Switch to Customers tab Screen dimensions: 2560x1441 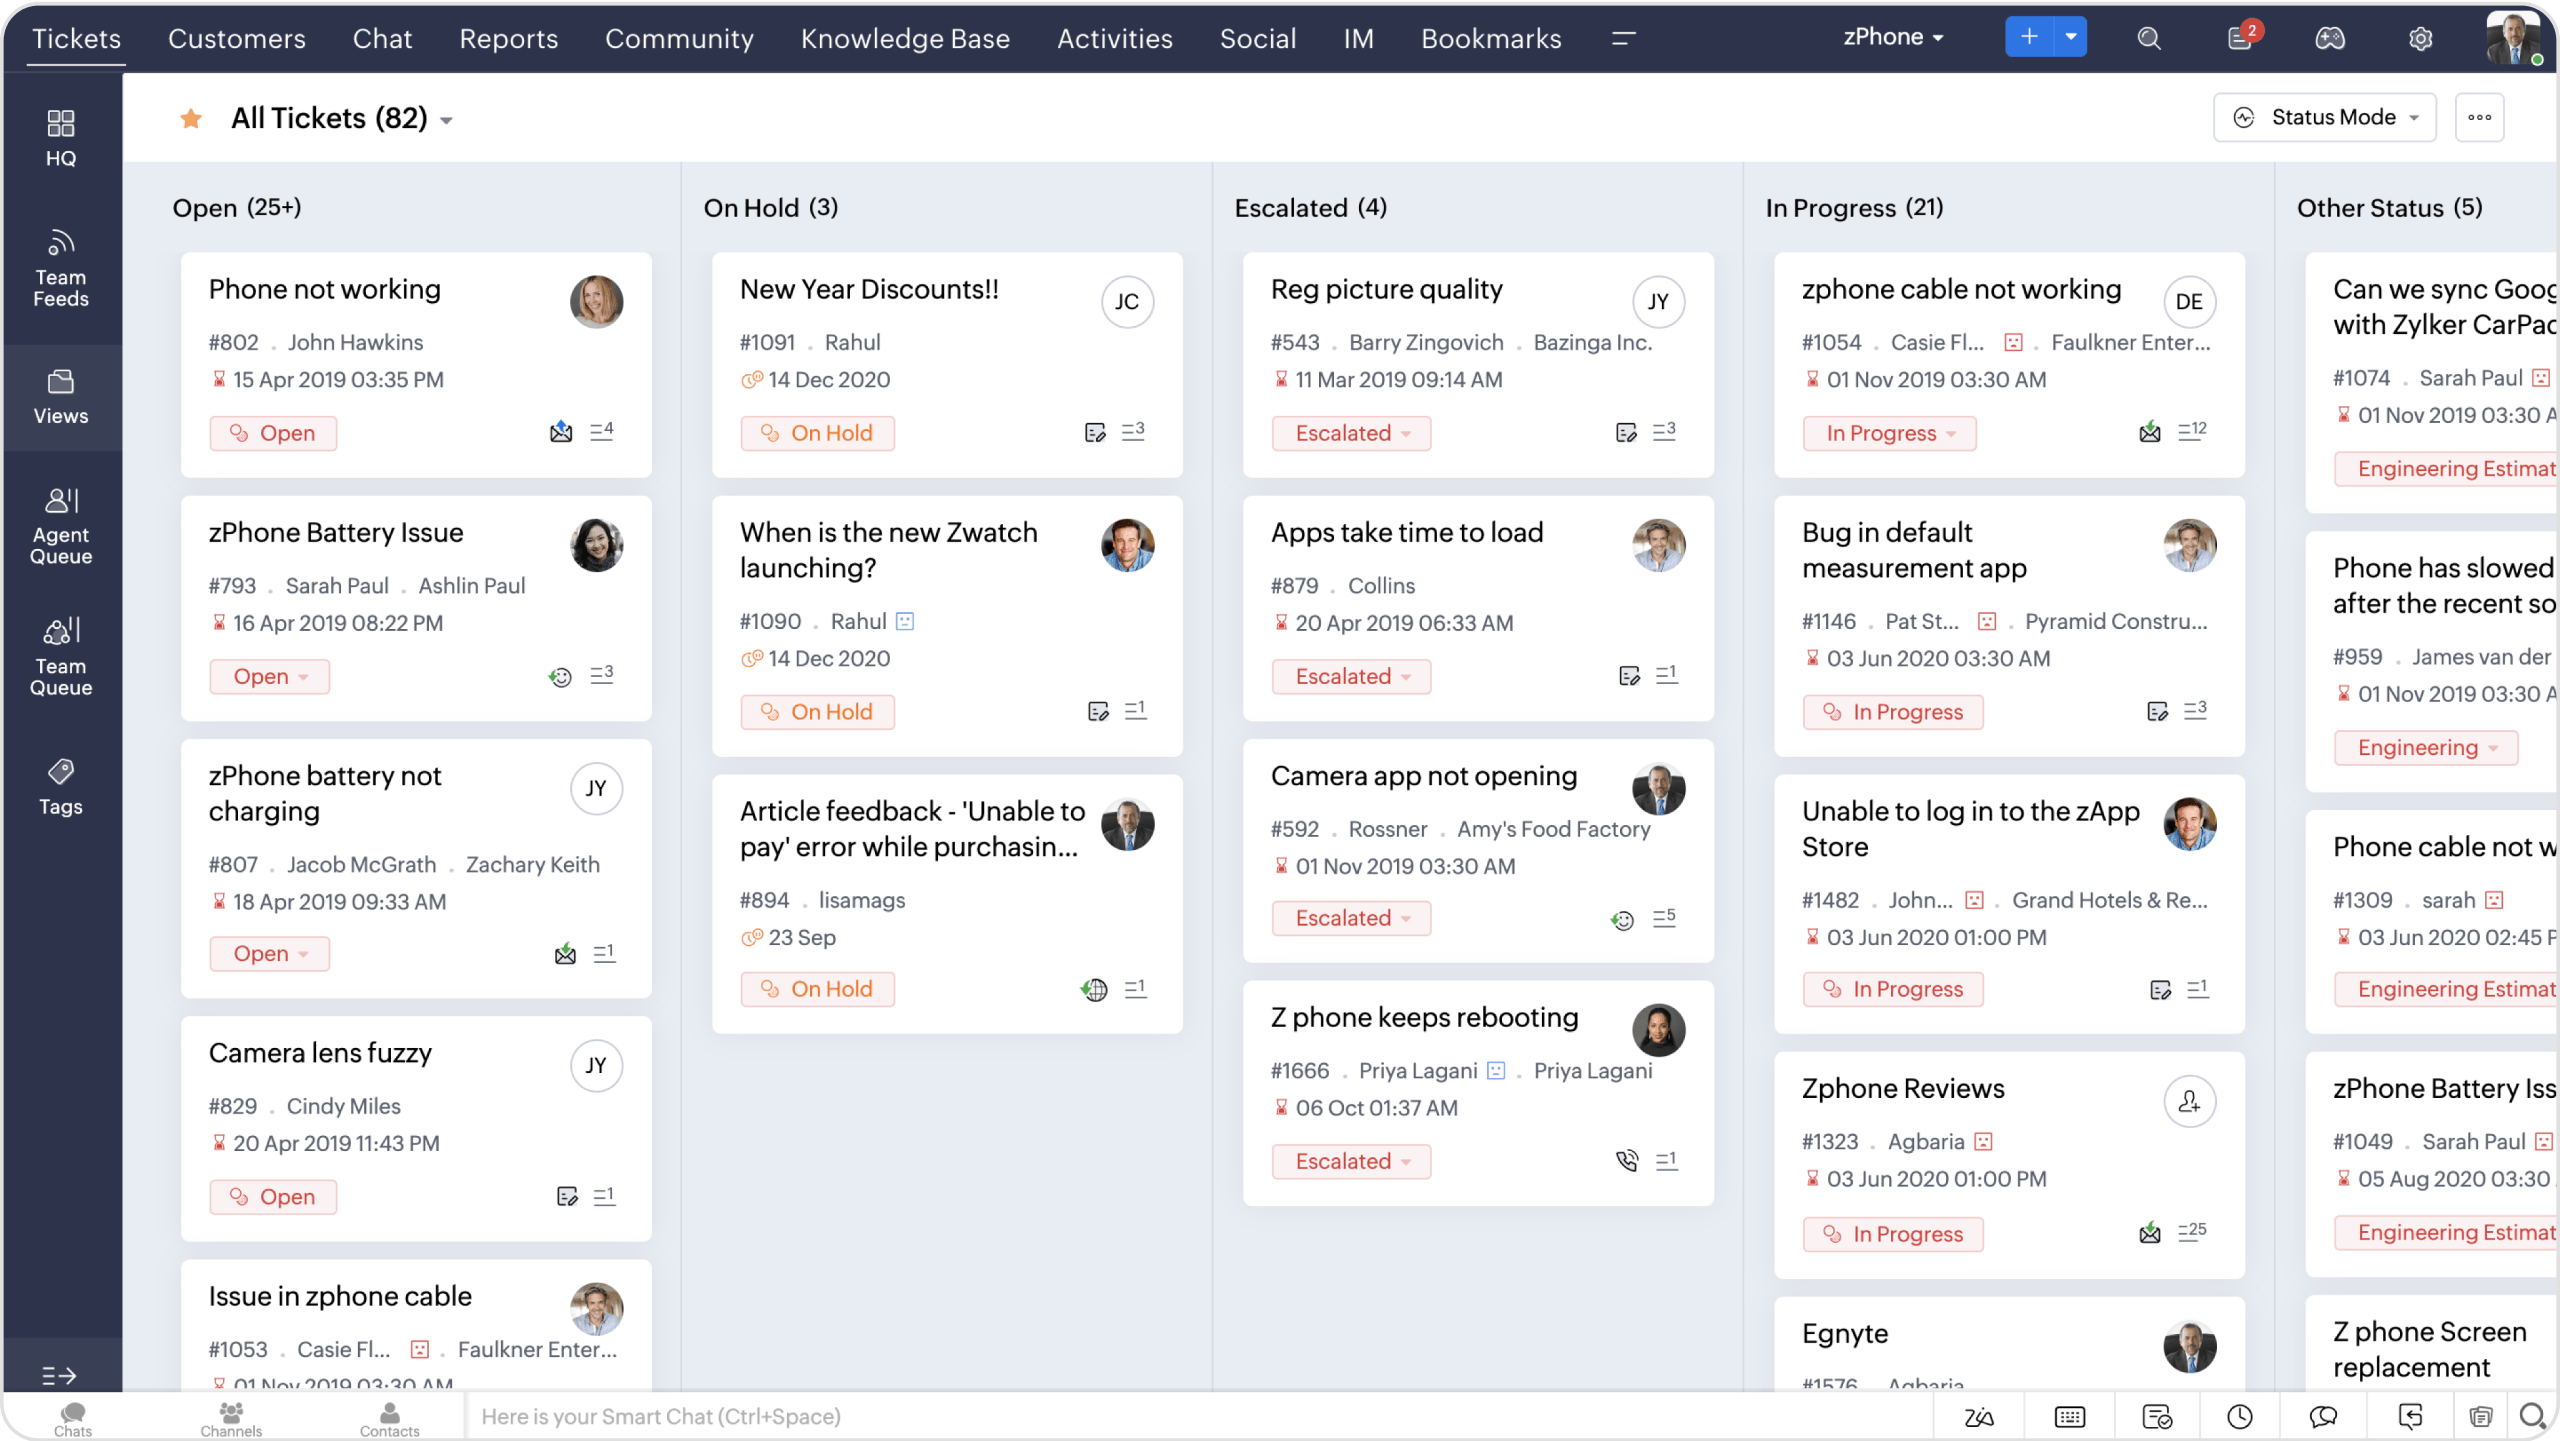236,37
